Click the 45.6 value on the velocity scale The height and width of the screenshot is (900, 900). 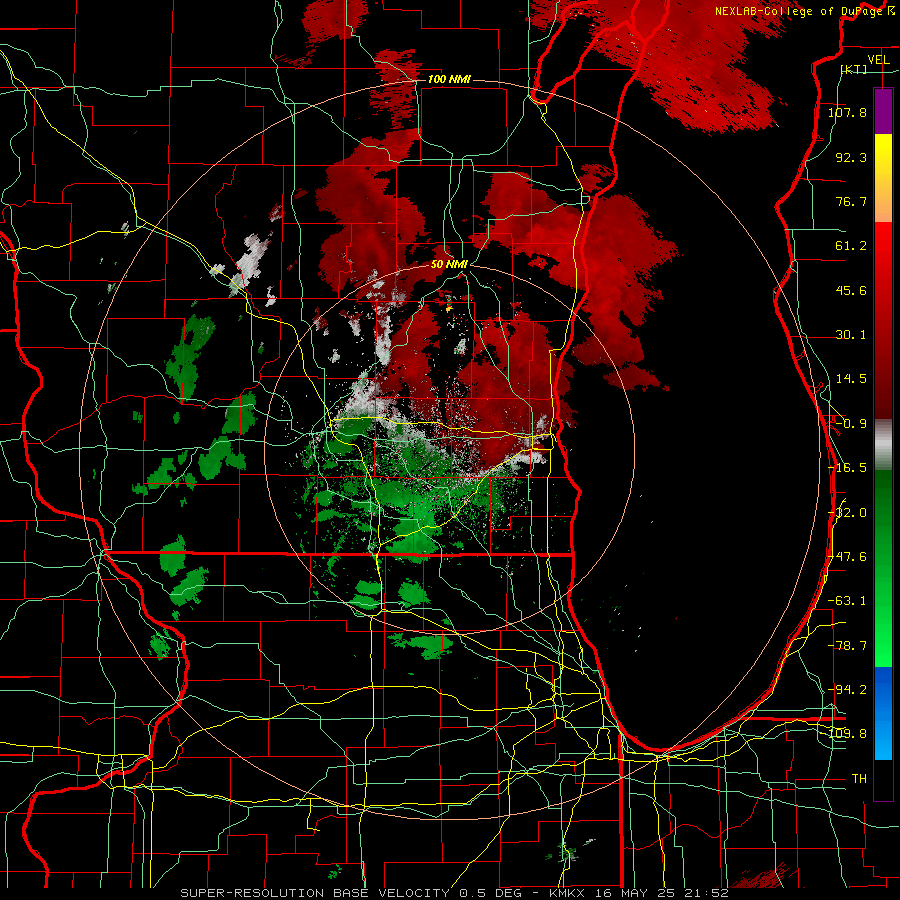[x=851, y=290]
